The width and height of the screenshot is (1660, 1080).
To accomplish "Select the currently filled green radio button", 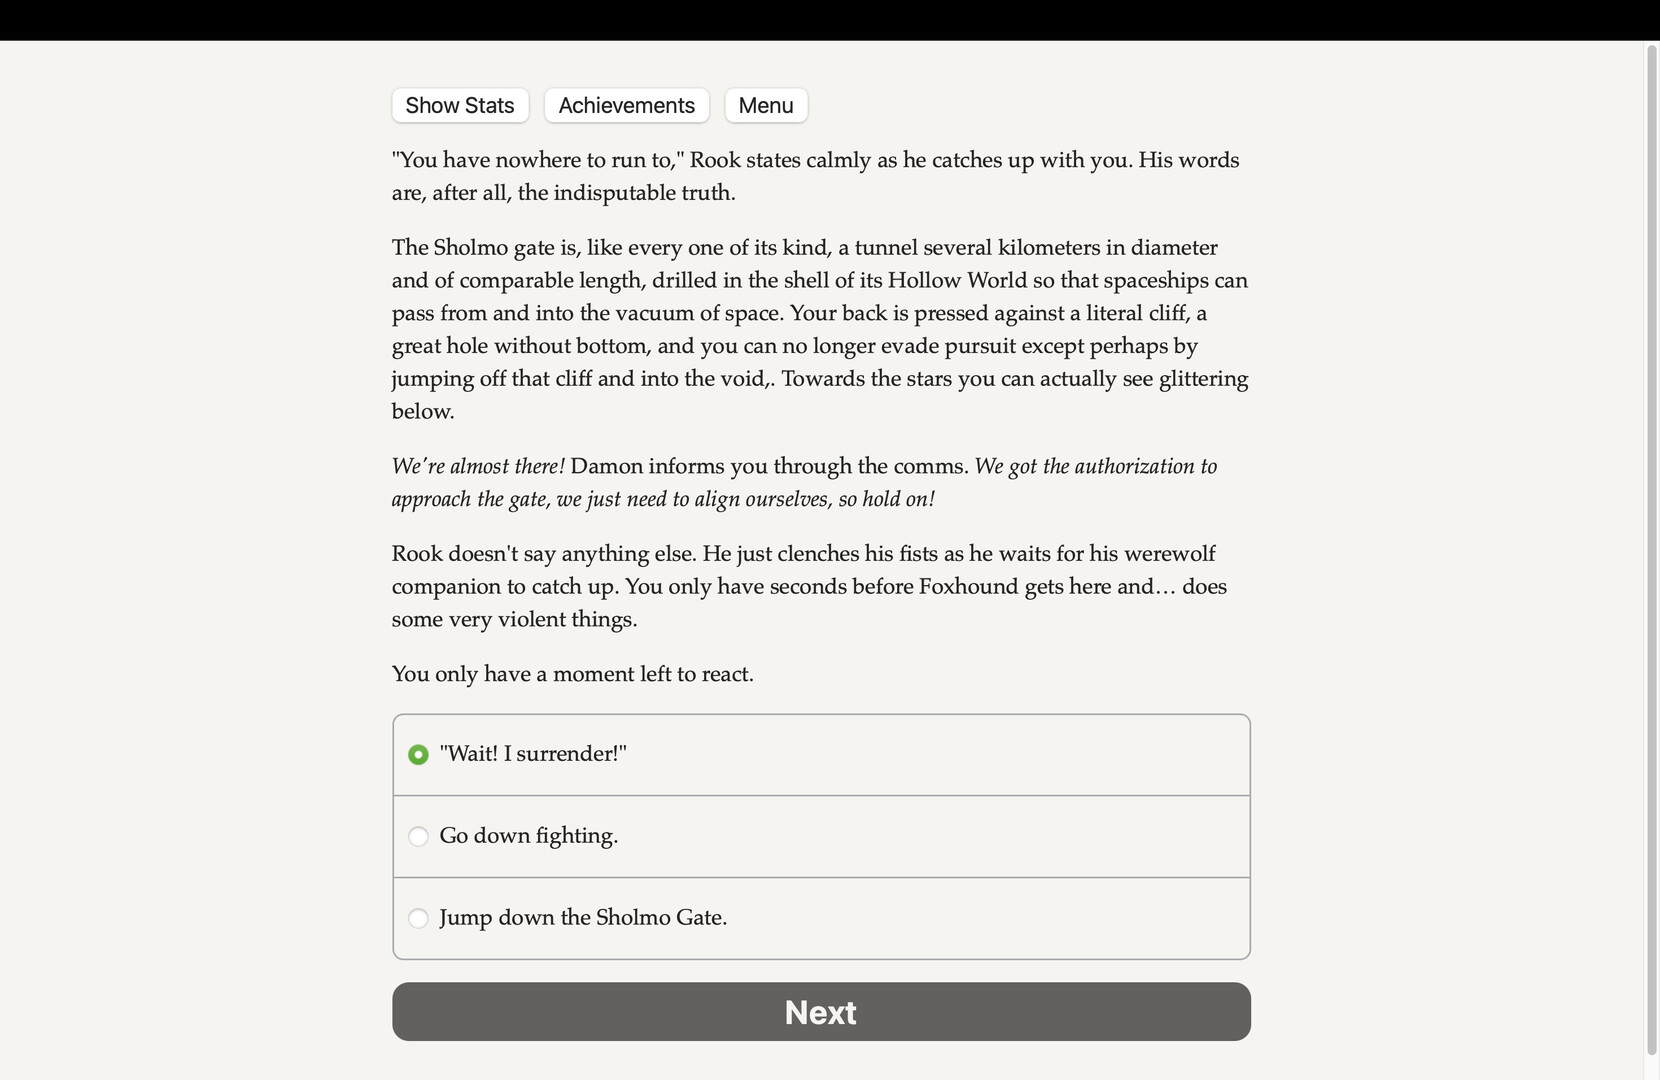I will coord(418,755).
